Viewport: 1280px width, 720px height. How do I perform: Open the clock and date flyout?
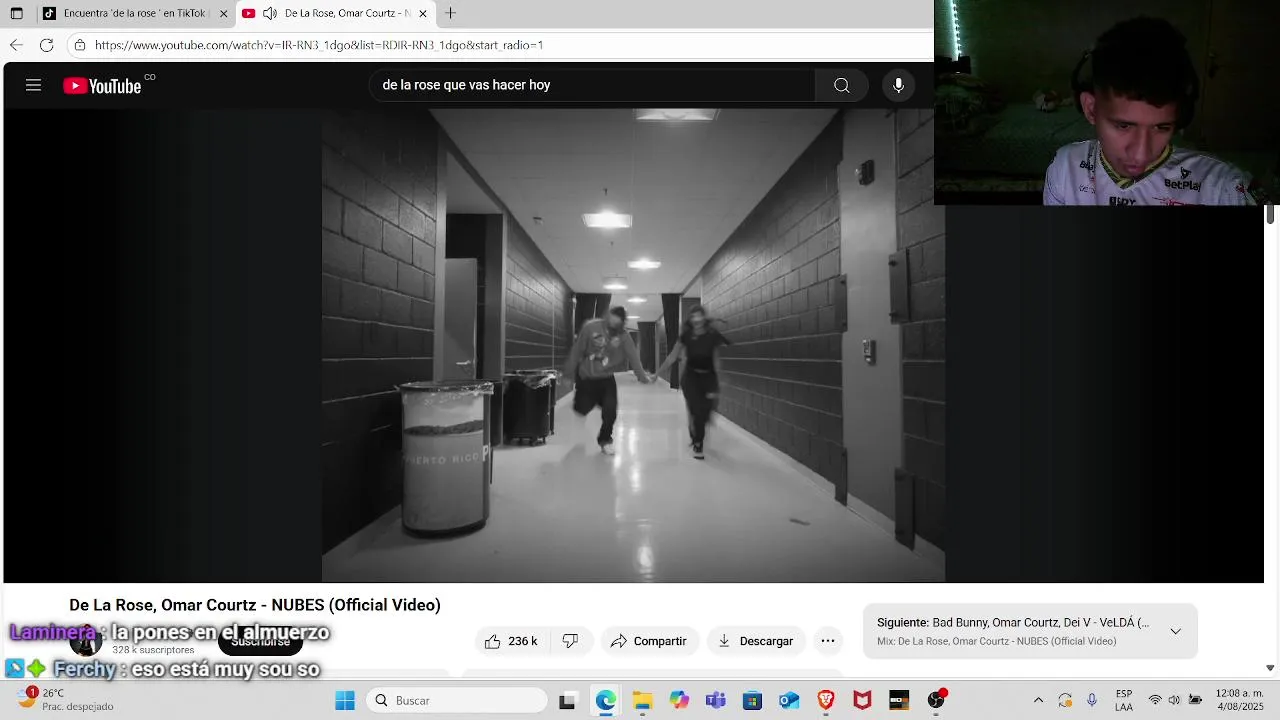click(1240, 701)
